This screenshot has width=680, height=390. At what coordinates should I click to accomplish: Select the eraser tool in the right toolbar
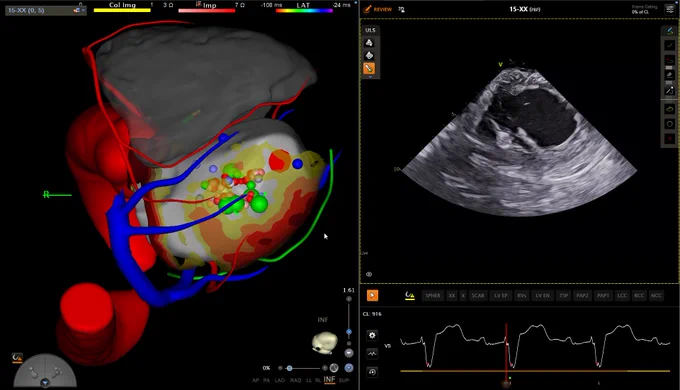[x=669, y=75]
